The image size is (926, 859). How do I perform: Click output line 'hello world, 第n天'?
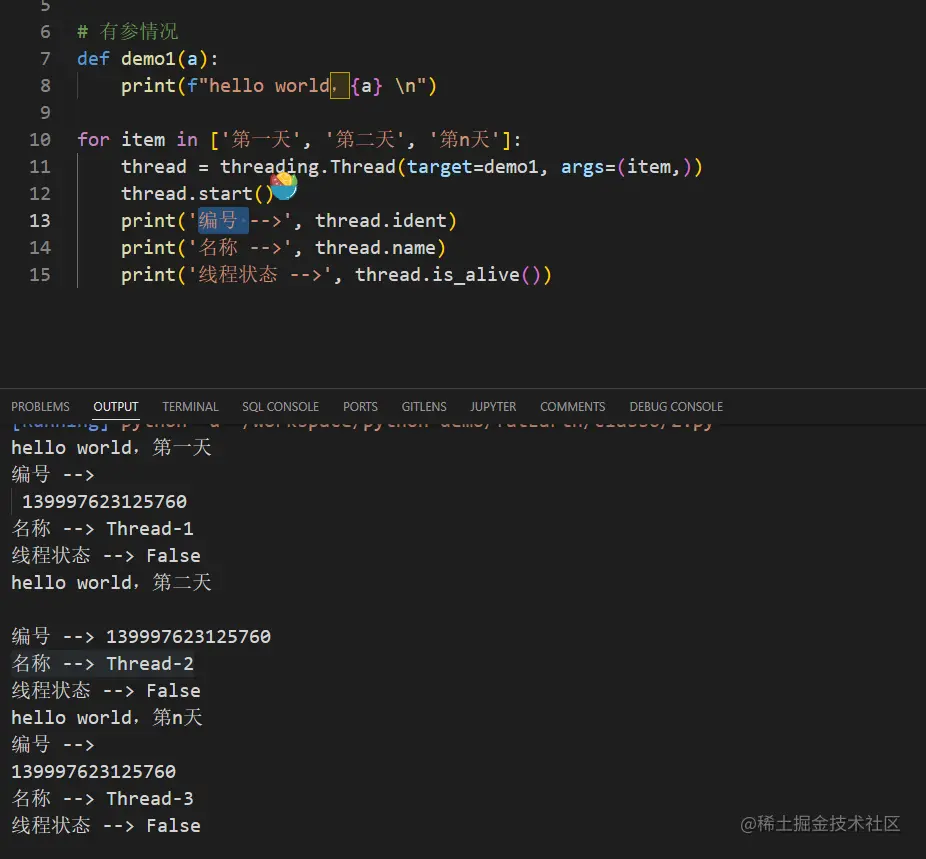[107, 718]
